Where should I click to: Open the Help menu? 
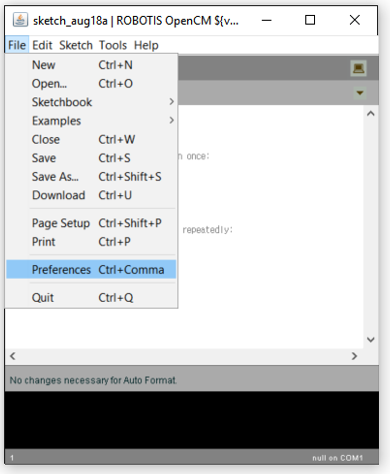[x=146, y=45]
